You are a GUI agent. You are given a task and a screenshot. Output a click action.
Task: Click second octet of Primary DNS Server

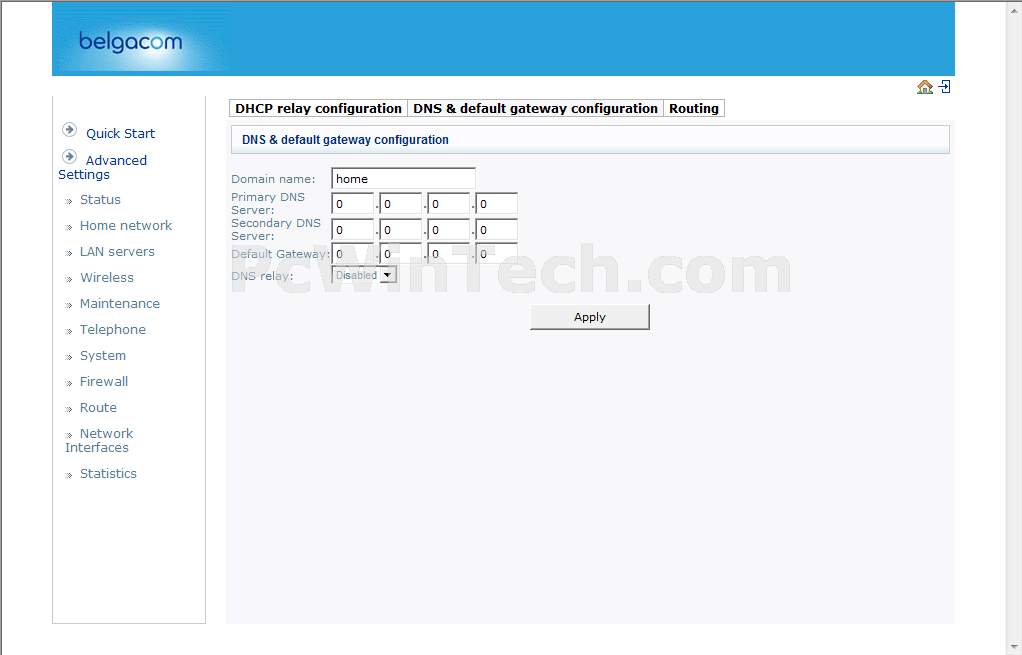pos(401,204)
